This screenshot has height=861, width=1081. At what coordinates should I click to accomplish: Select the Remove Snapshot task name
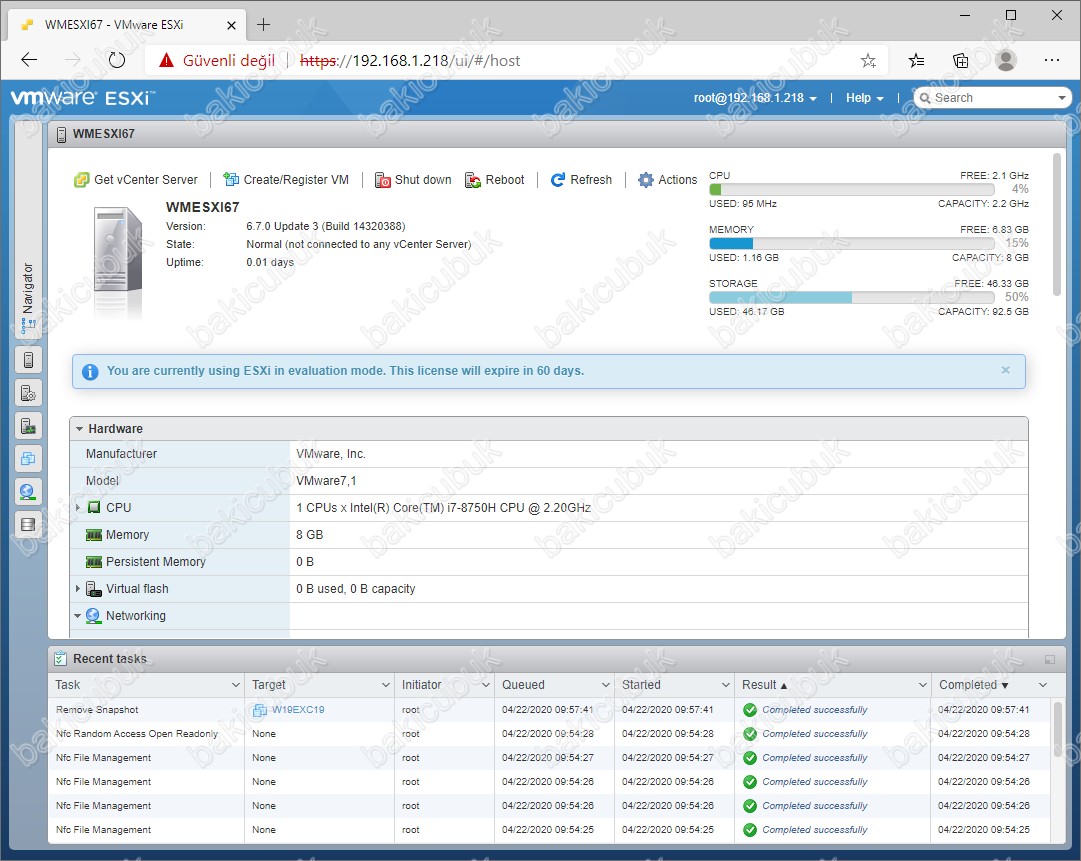[x=97, y=710]
